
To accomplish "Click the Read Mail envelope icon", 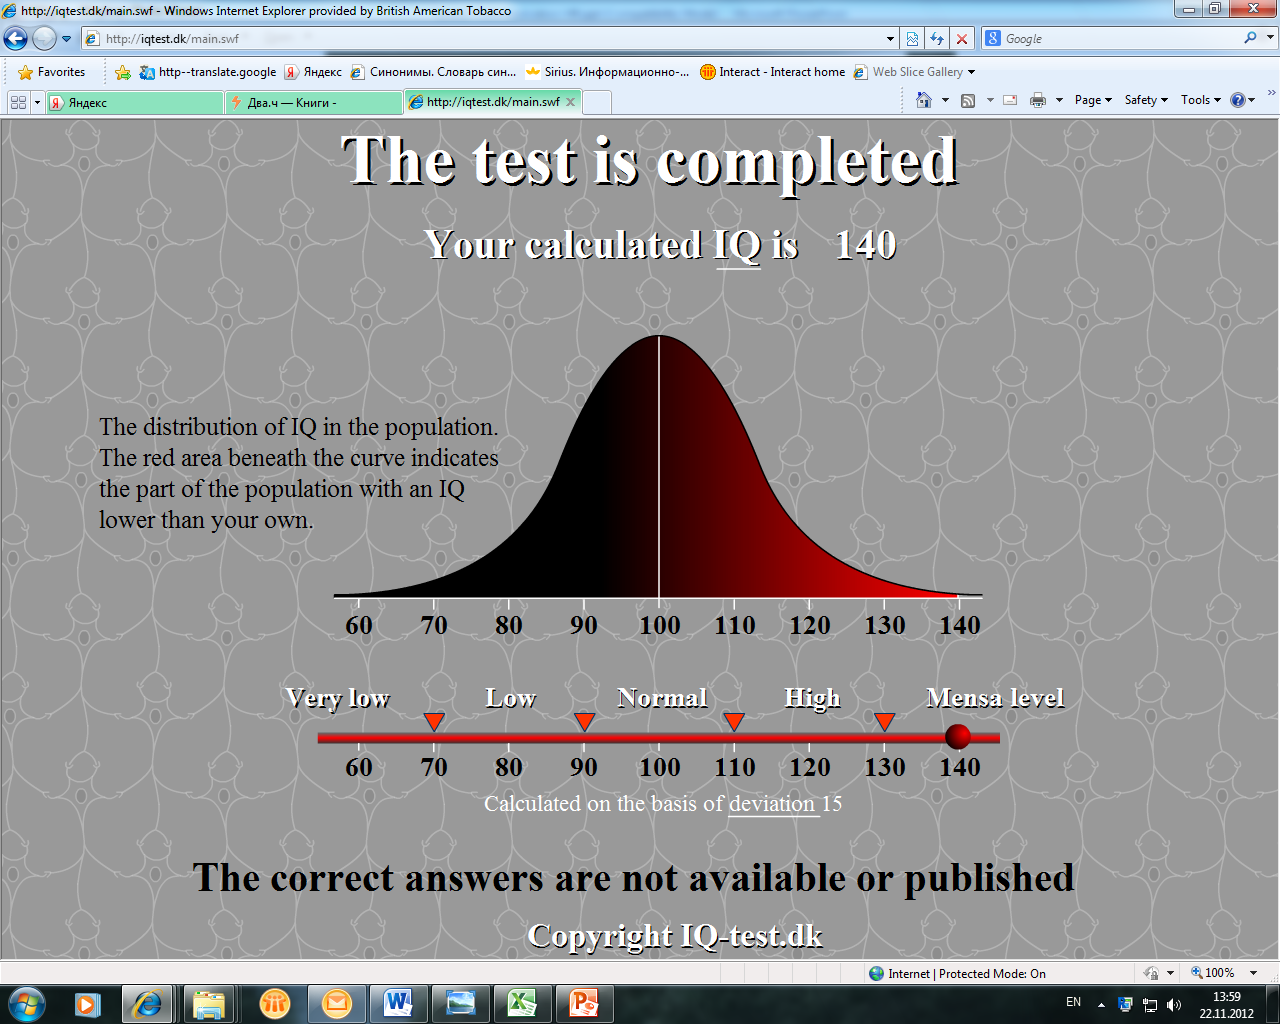I will point(1011,100).
